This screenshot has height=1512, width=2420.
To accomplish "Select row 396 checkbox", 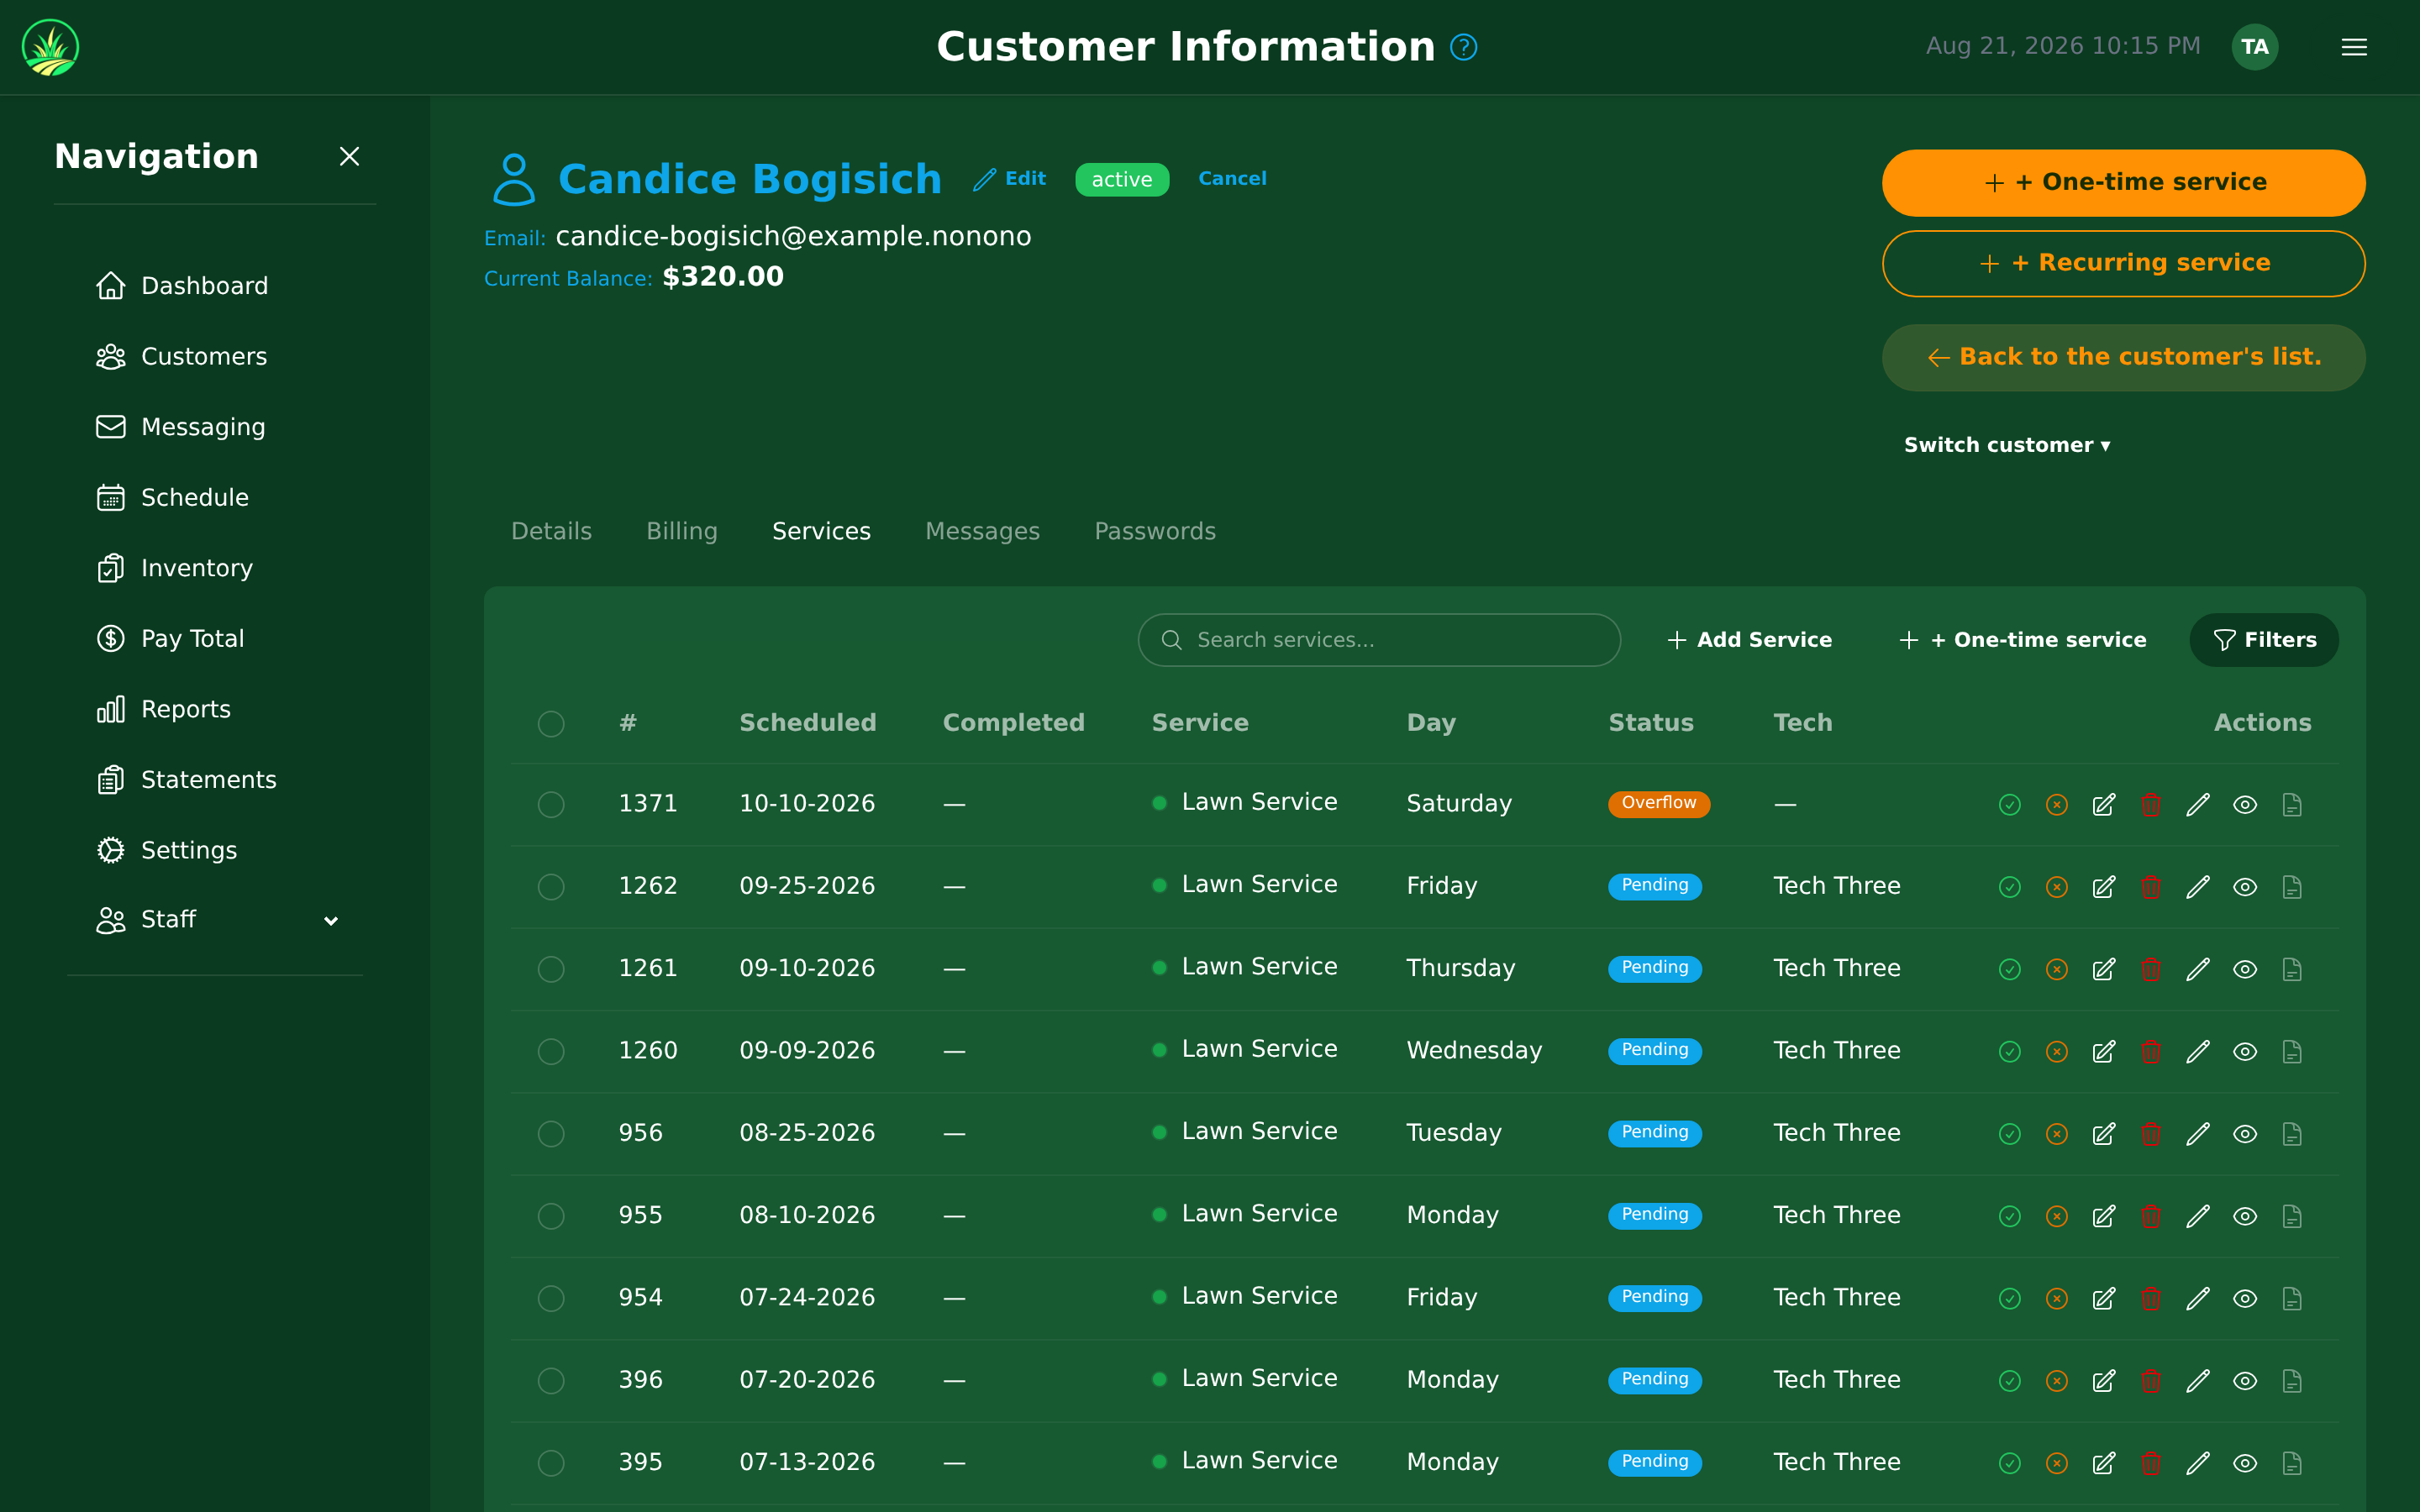I will (x=551, y=1381).
